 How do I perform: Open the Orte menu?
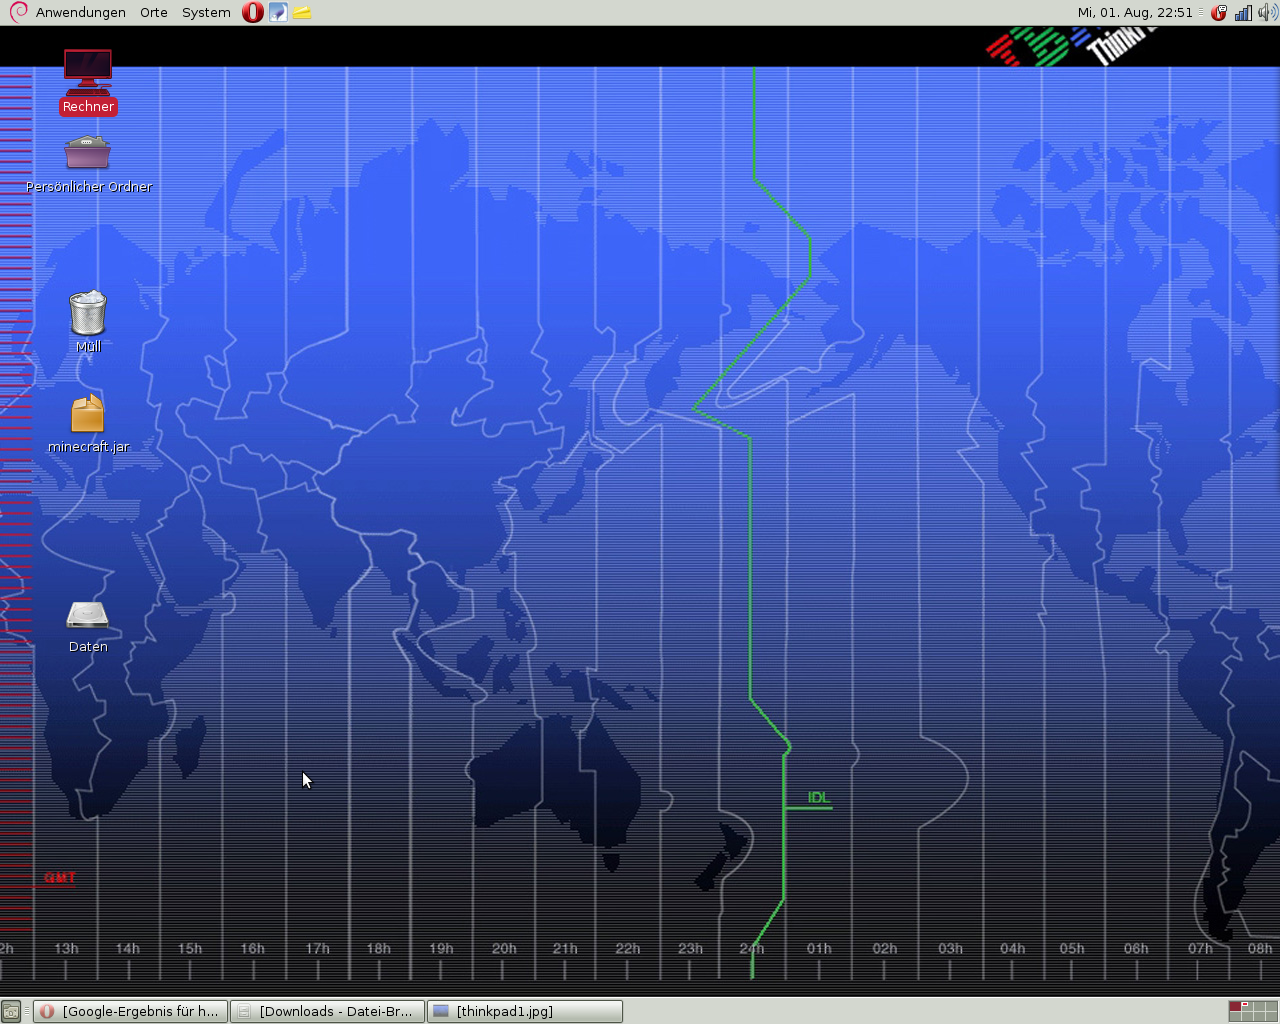tap(154, 12)
